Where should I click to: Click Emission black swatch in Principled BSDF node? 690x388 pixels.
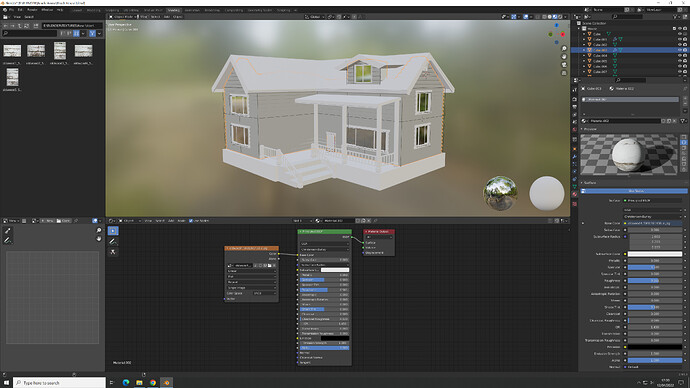(x=335, y=338)
